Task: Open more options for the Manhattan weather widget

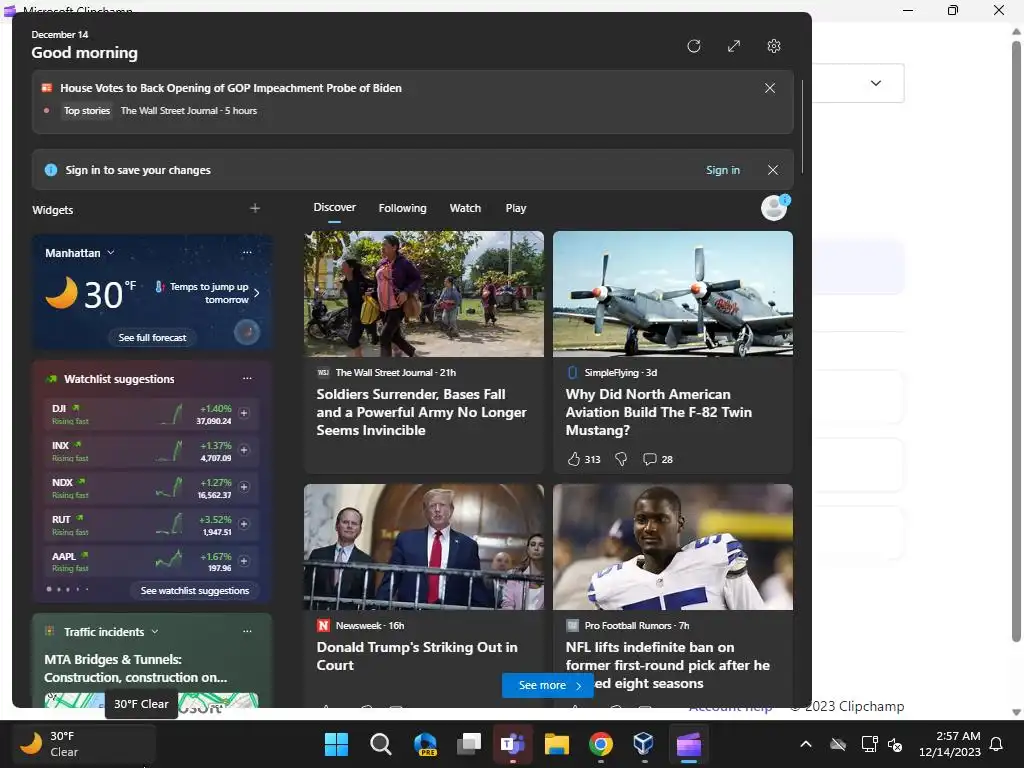Action: pos(247,252)
